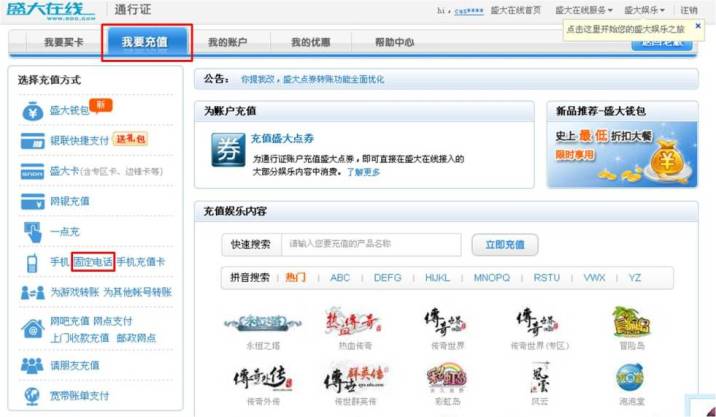This screenshot has height=417, width=716.
Task: Click the 手机 link in sidebar
Action: tap(59, 262)
